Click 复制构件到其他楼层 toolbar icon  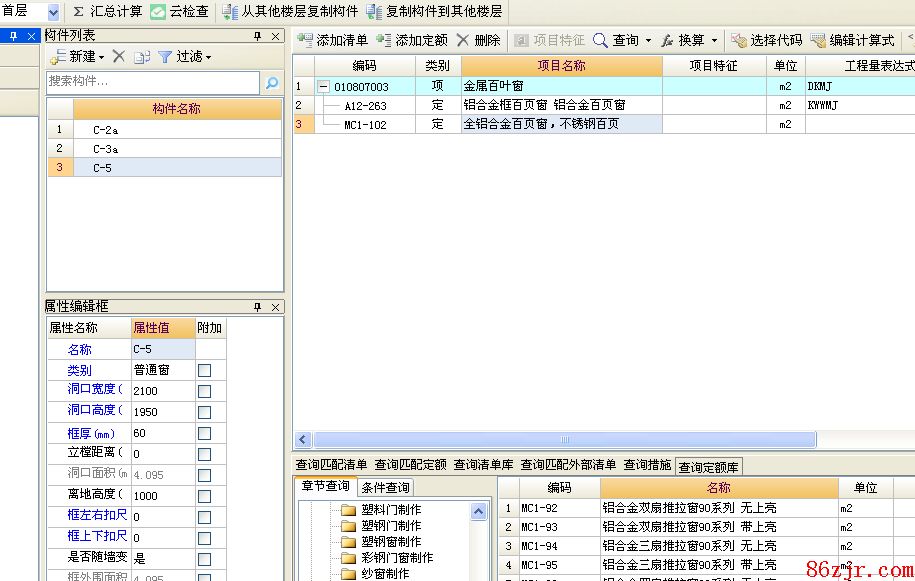pos(374,12)
